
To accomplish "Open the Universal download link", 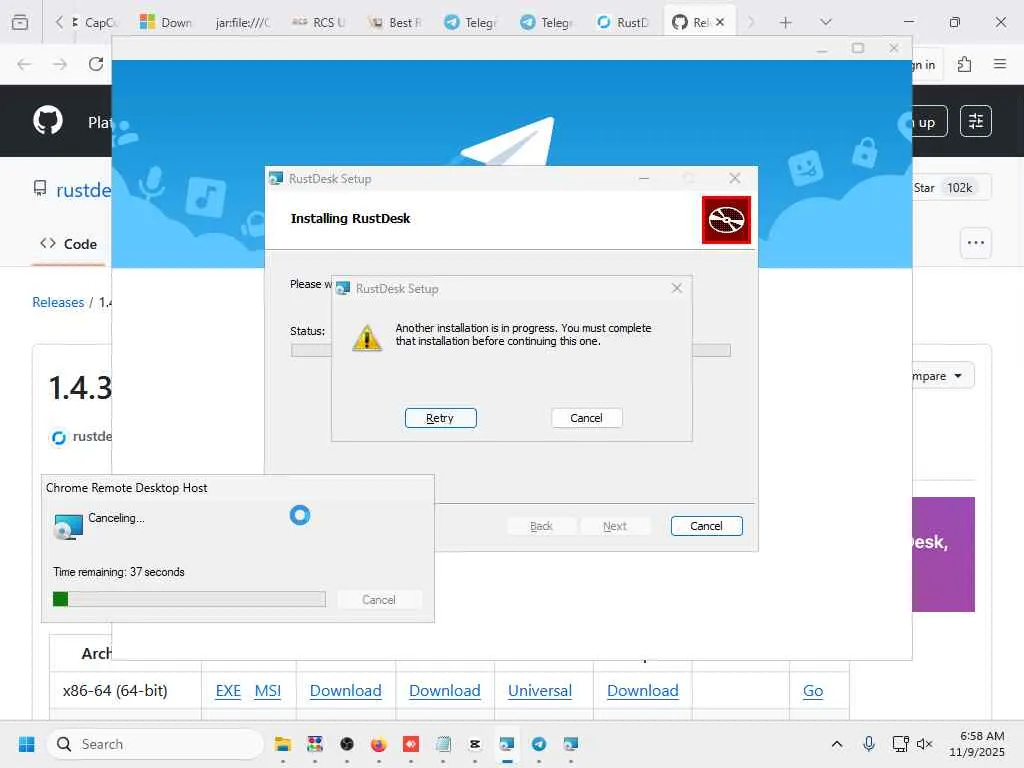I will click(x=539, y=690).
